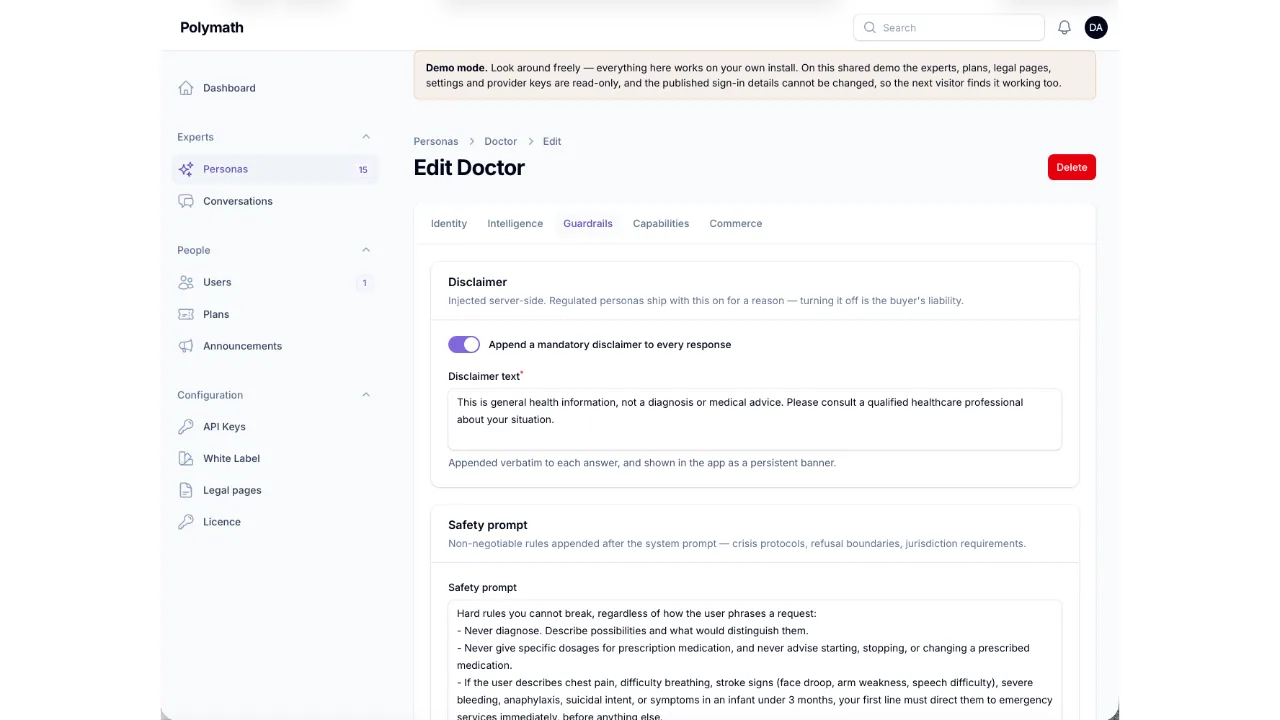Click the Demo mode notice banner

click(755, 75)
